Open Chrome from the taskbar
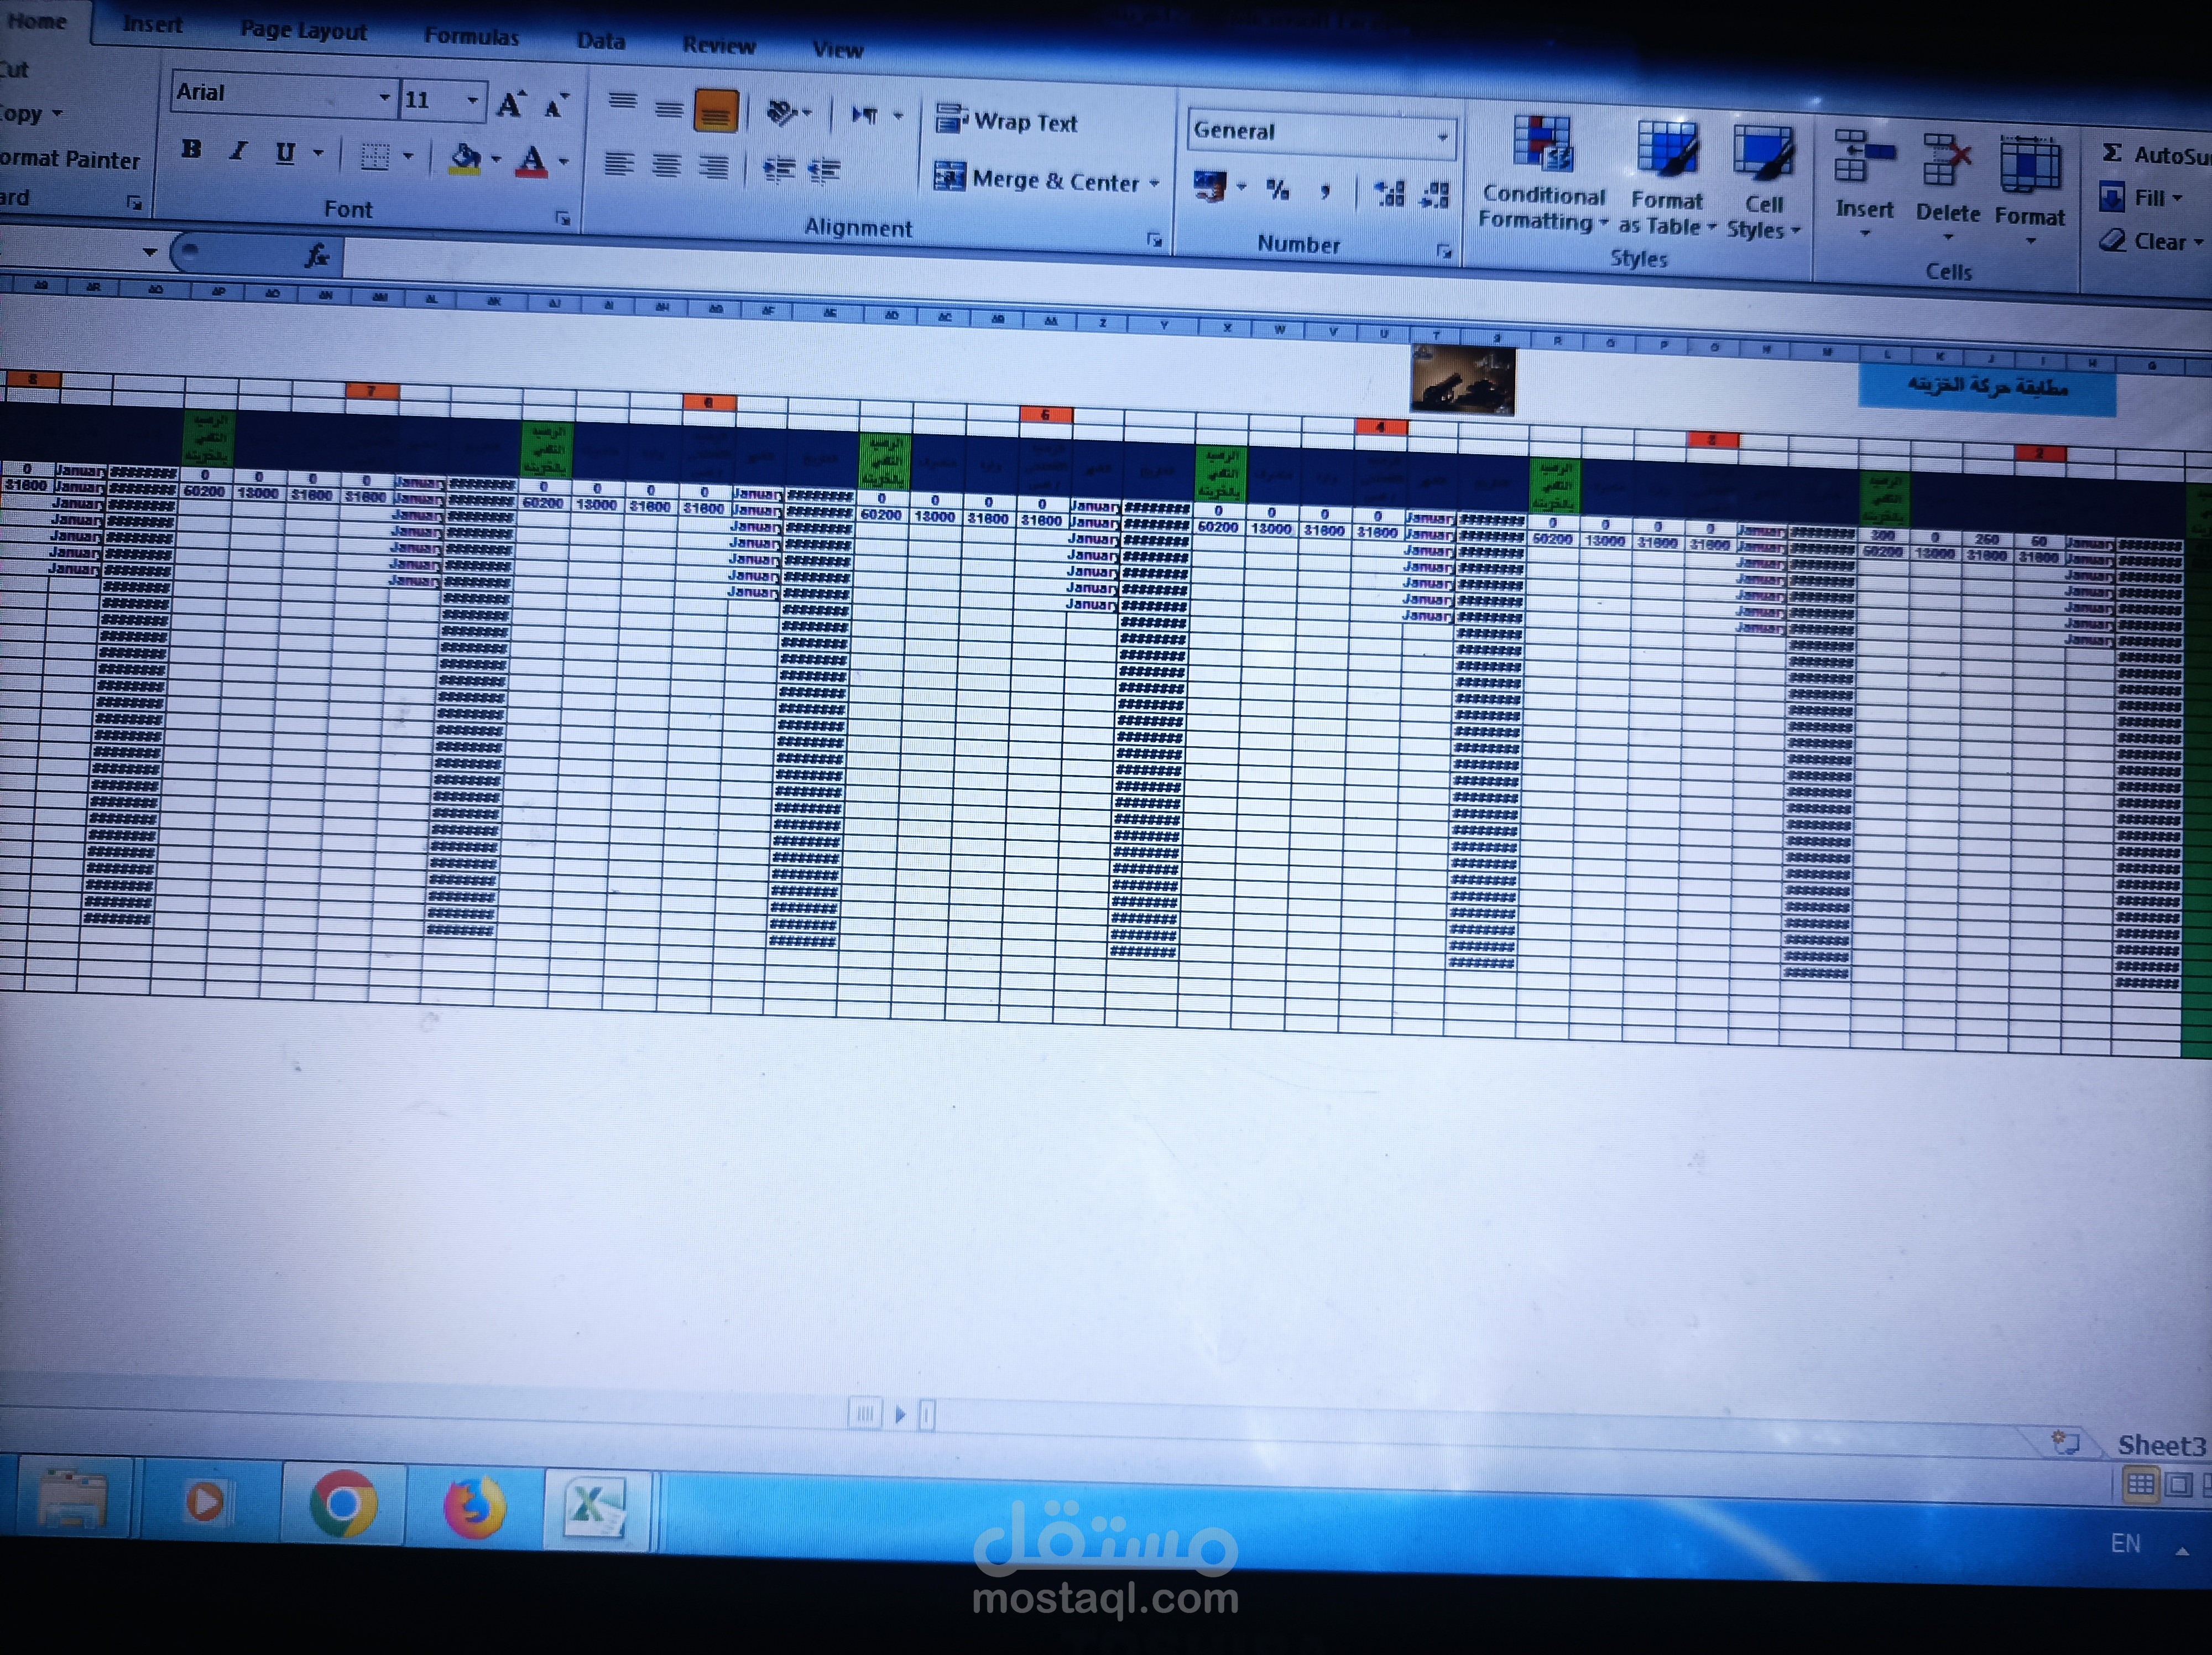This screenshot has width=2212, height=1655. 342,1503
